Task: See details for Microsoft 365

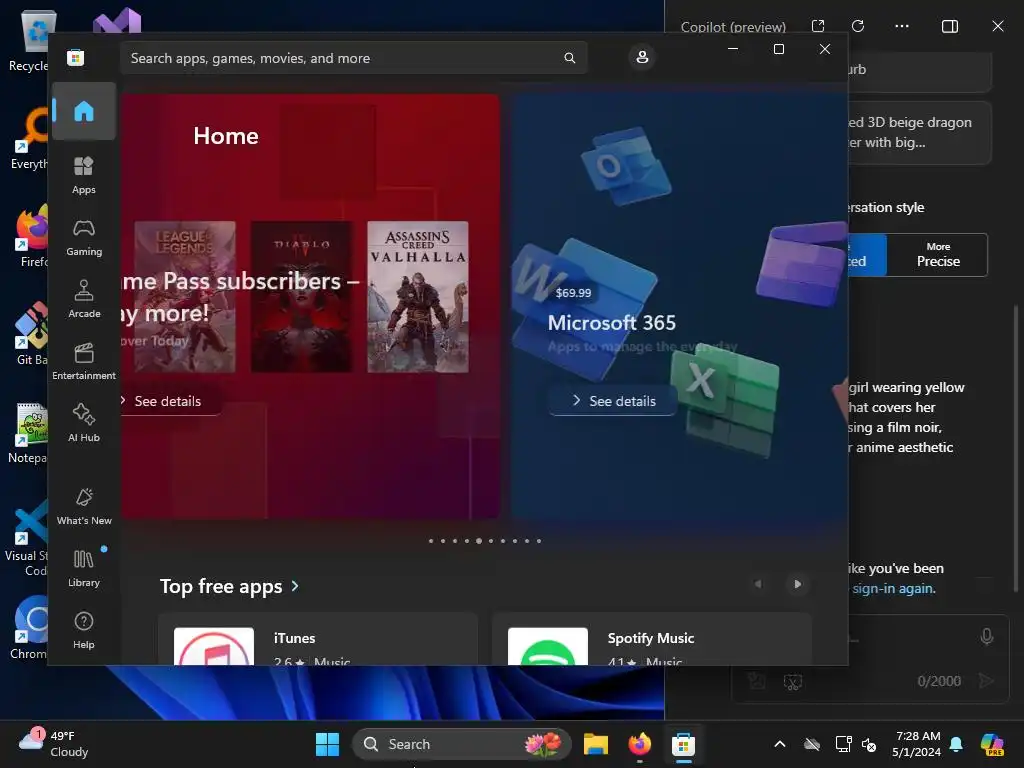Action: coord(613,401)
